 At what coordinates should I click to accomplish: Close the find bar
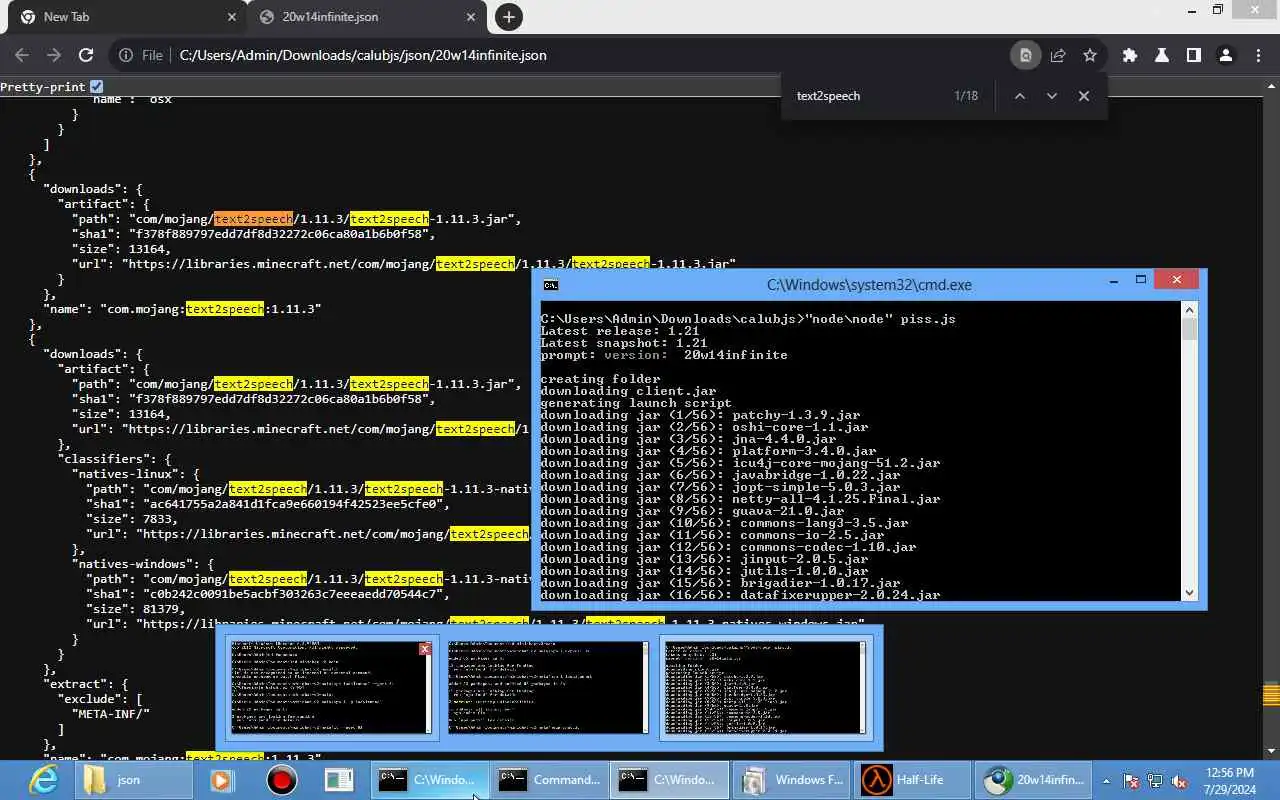(1083, 96)
